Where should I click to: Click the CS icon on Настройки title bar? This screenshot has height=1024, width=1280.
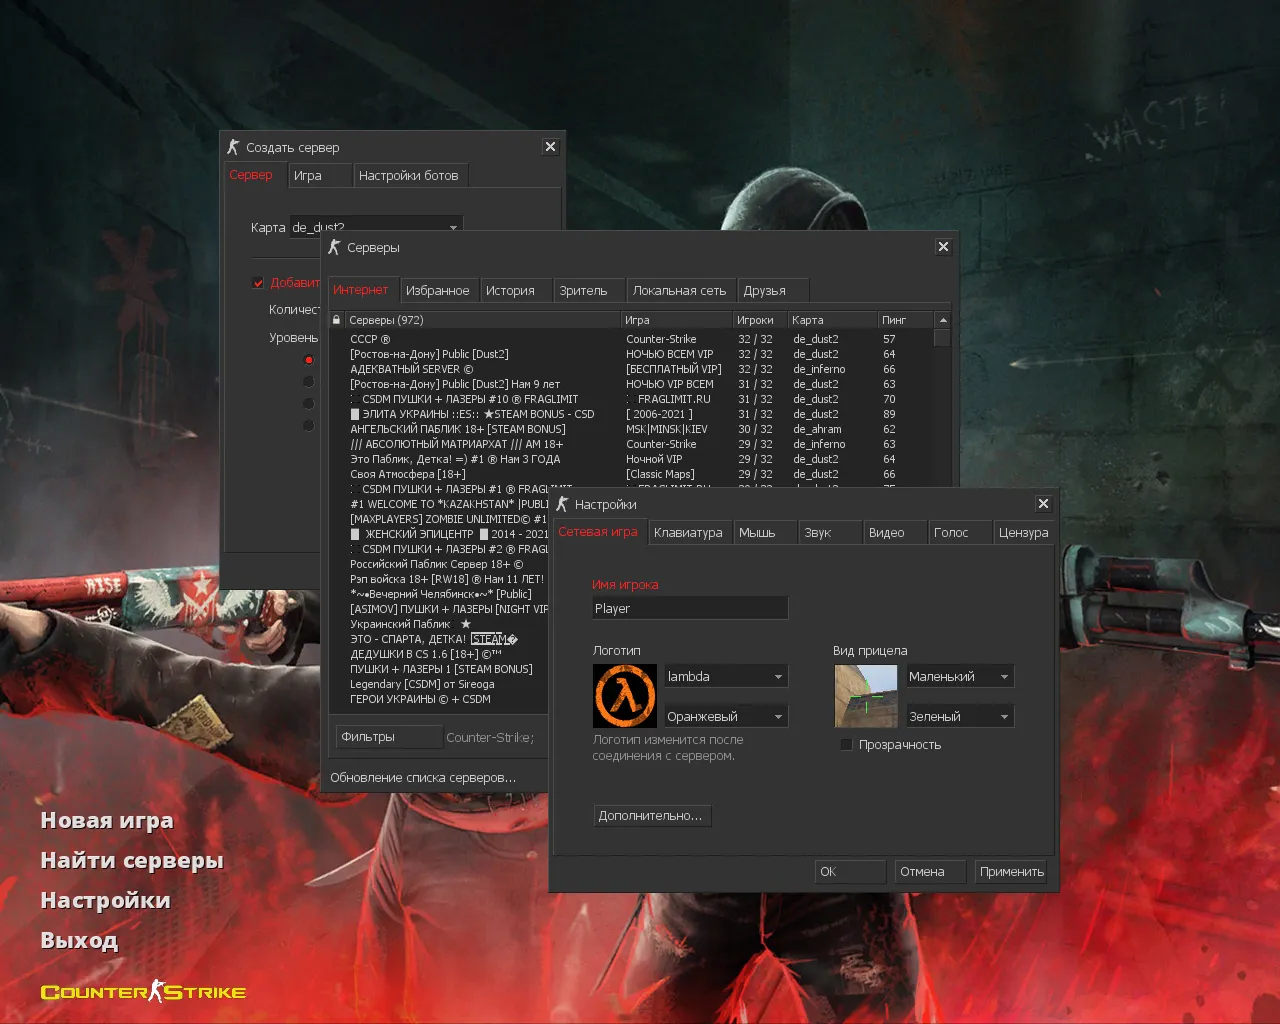562,504
